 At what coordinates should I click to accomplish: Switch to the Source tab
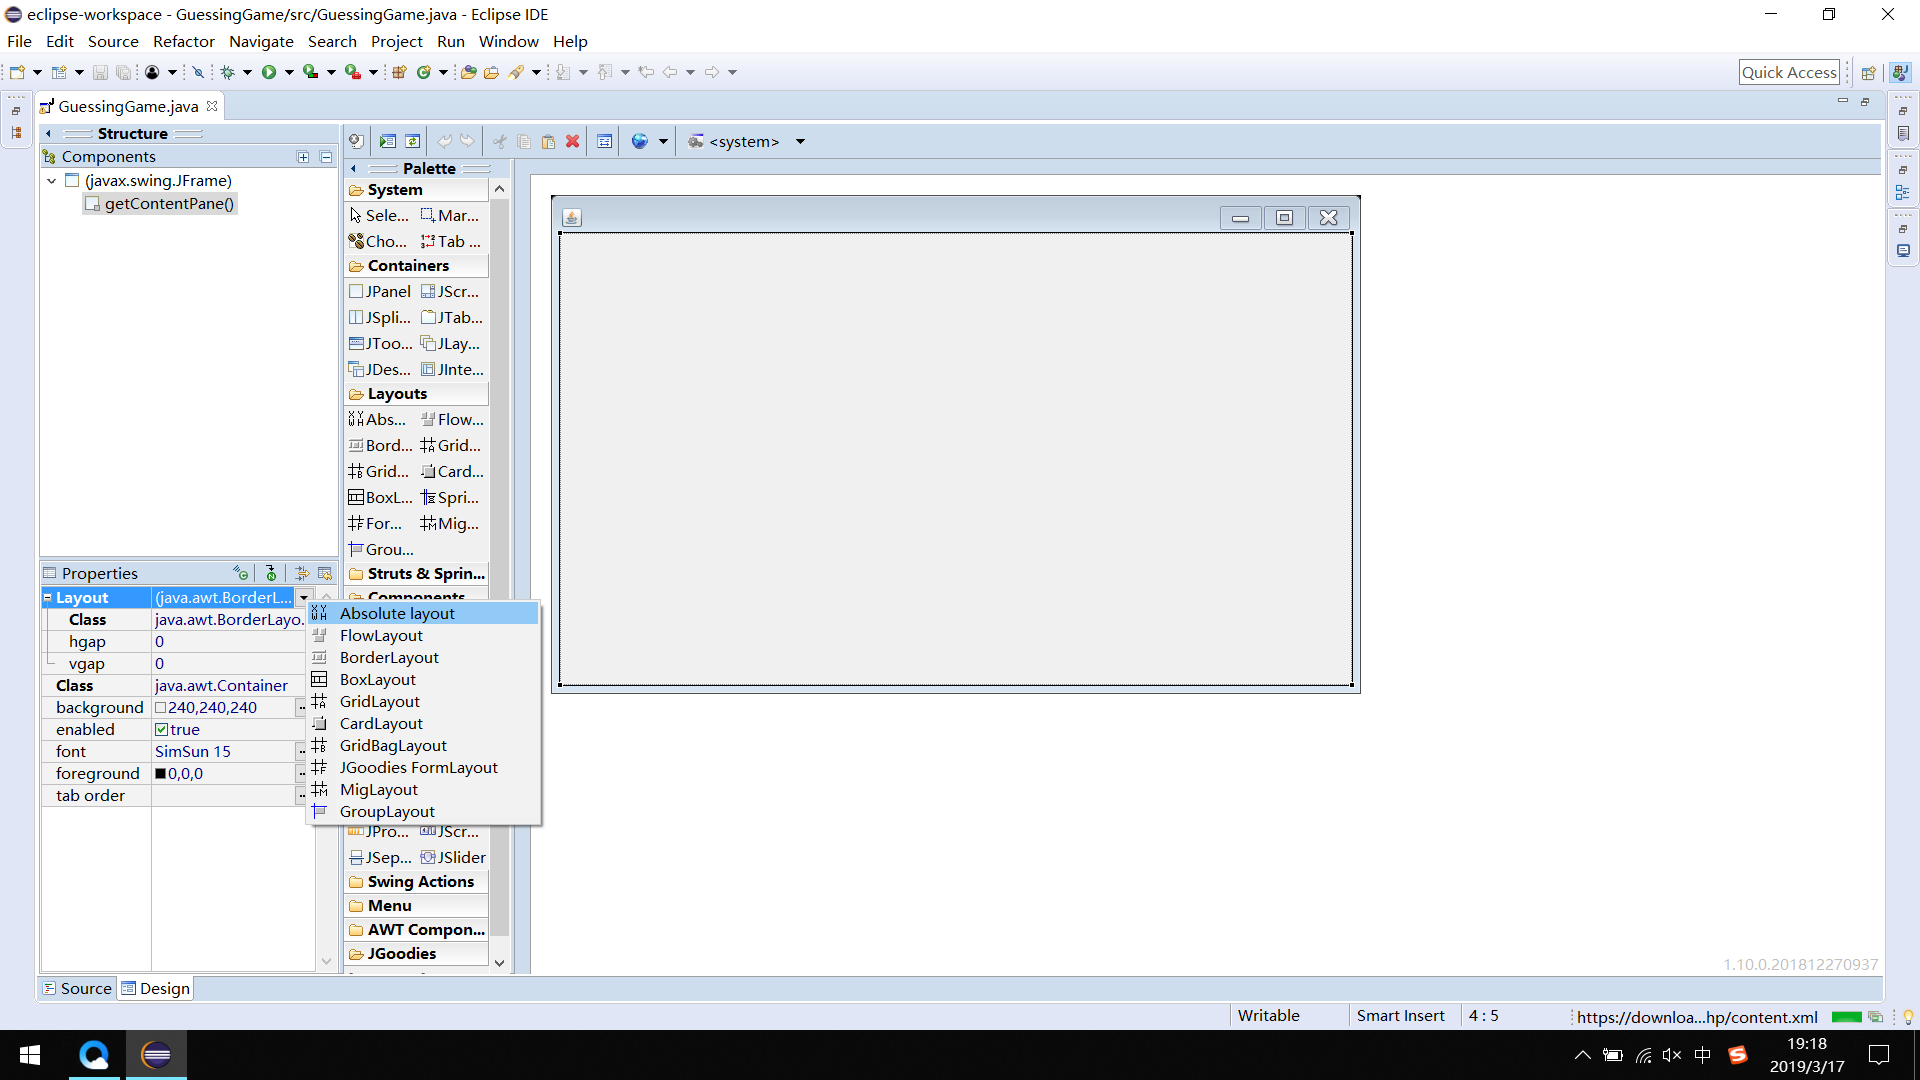(78, 988)
